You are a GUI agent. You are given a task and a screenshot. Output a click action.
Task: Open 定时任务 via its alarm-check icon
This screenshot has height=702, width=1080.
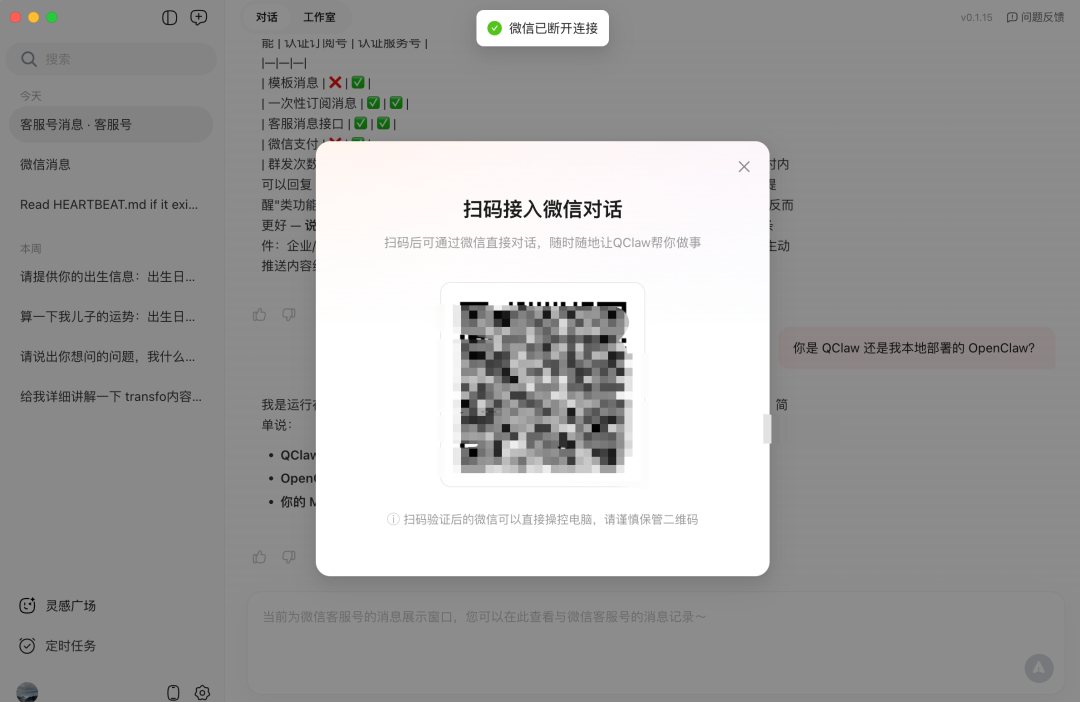click(27, 646)
